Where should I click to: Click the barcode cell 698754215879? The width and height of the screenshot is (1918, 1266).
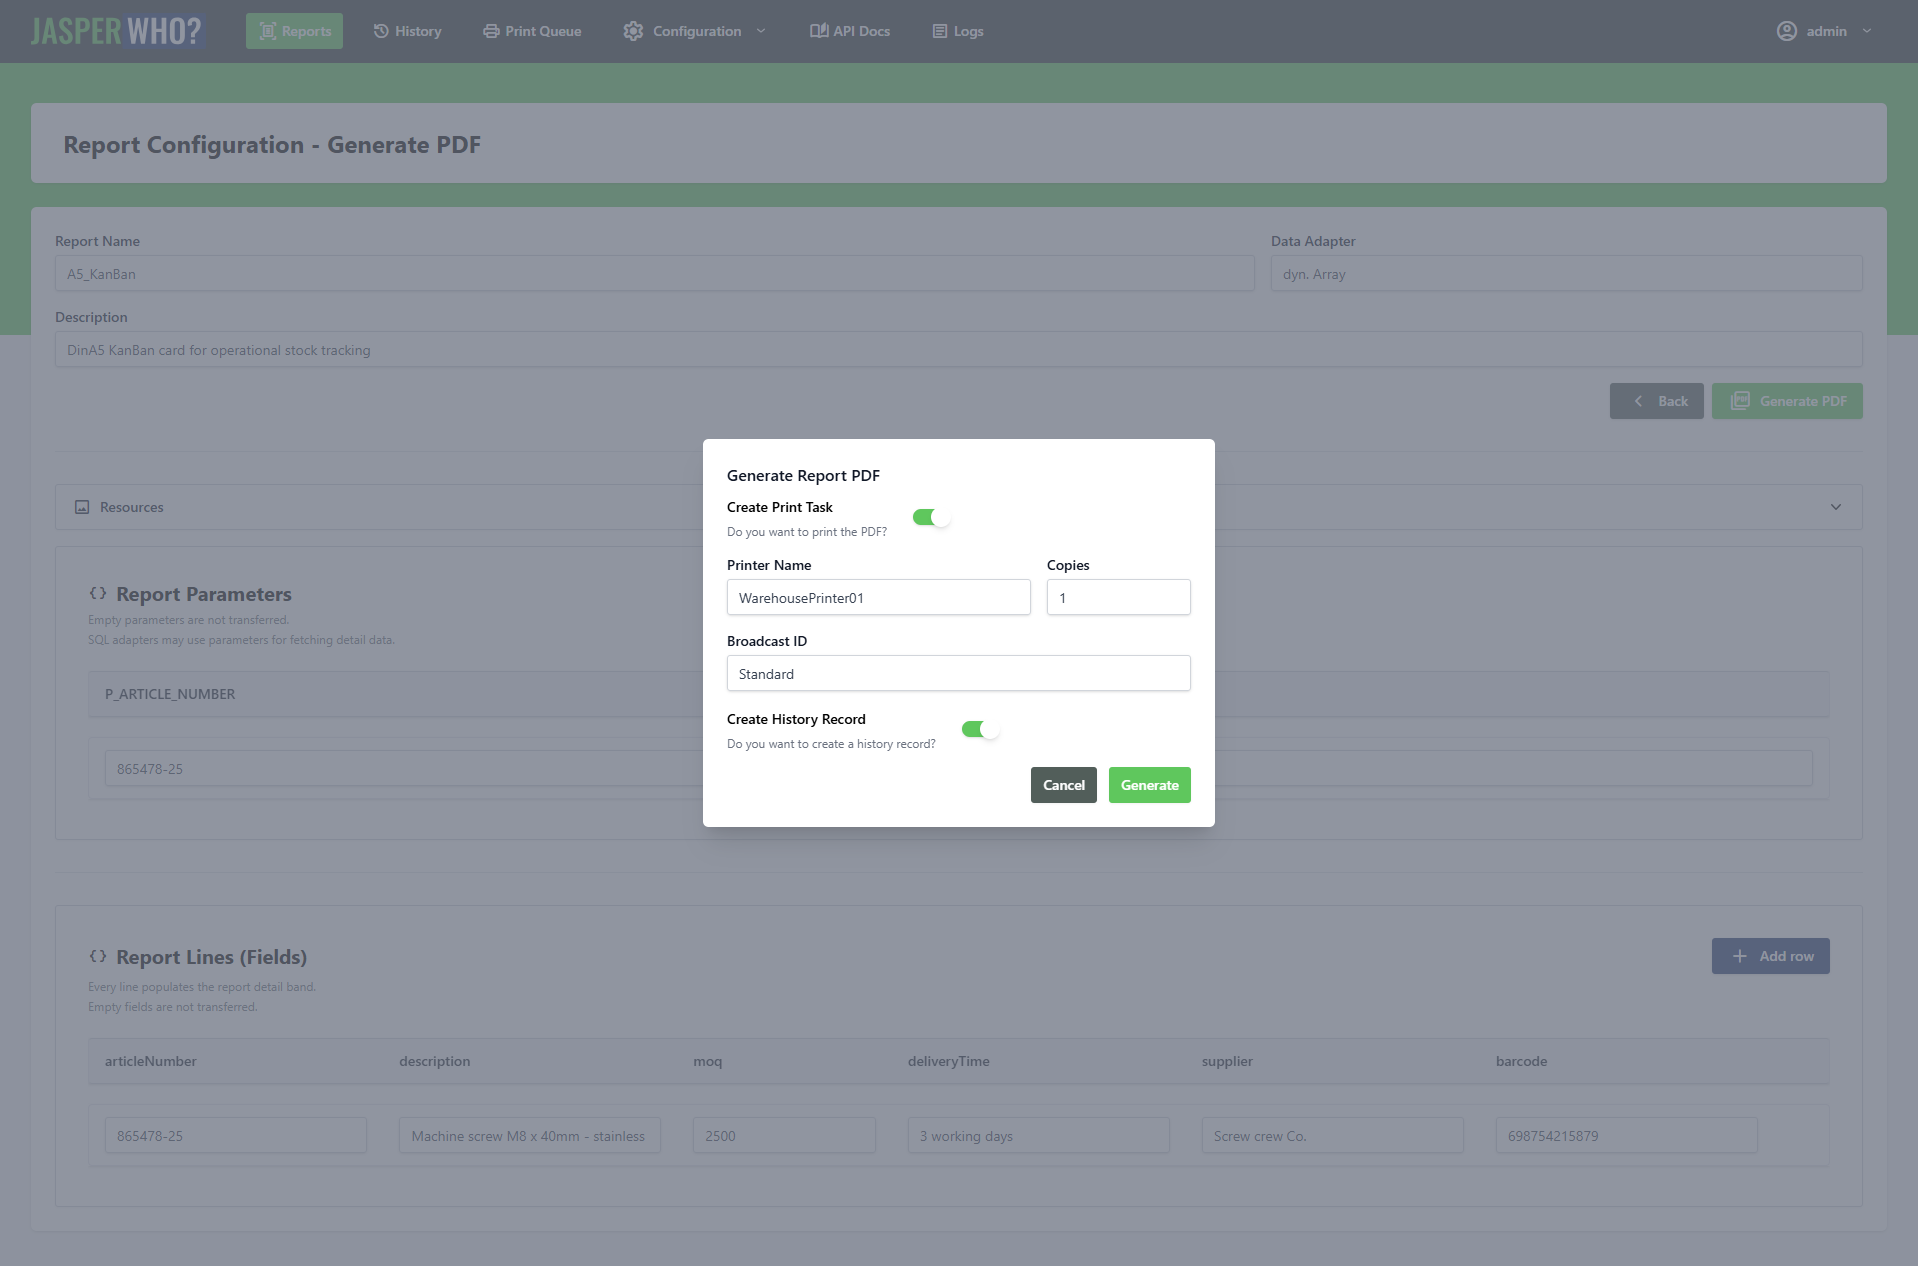point(1626,1136)
